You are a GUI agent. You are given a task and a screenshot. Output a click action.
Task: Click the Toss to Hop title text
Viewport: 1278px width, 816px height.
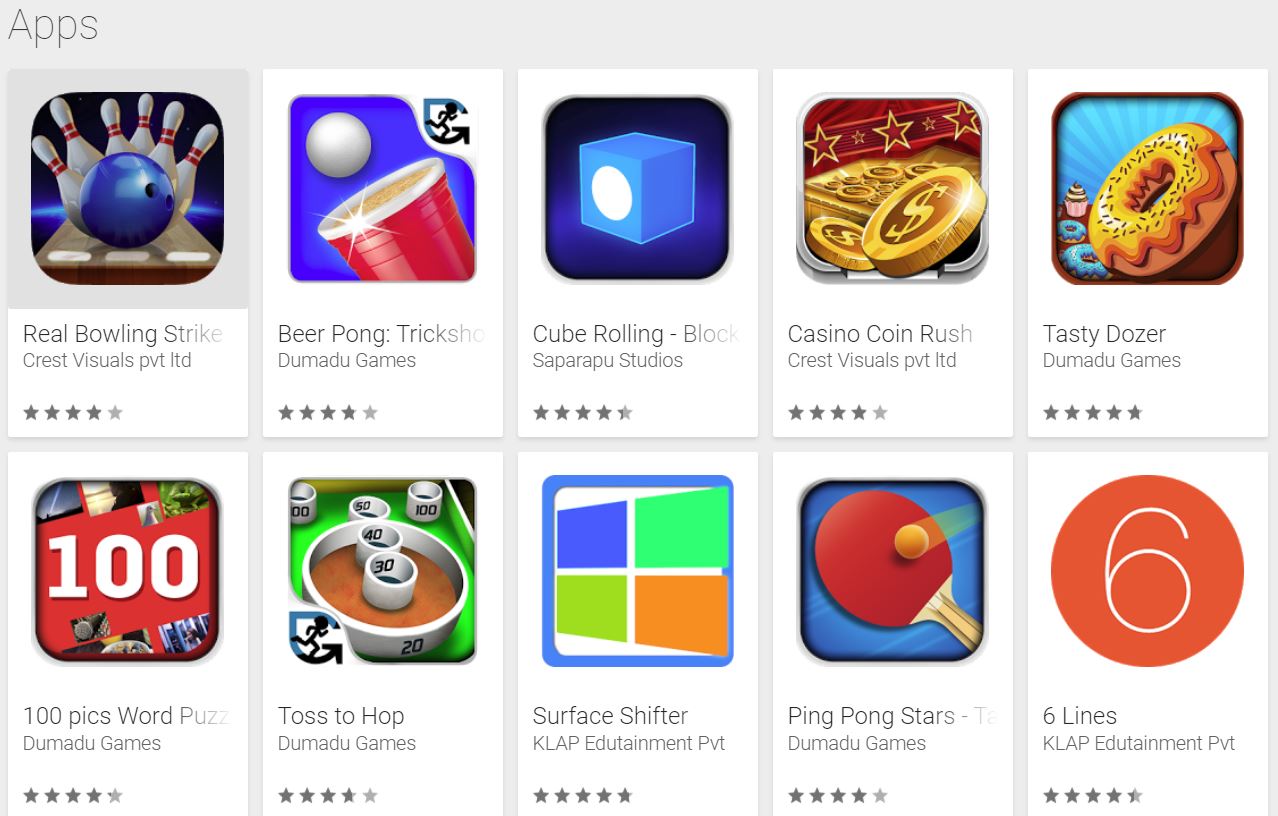pyautogui.click(x=341, y=716)
